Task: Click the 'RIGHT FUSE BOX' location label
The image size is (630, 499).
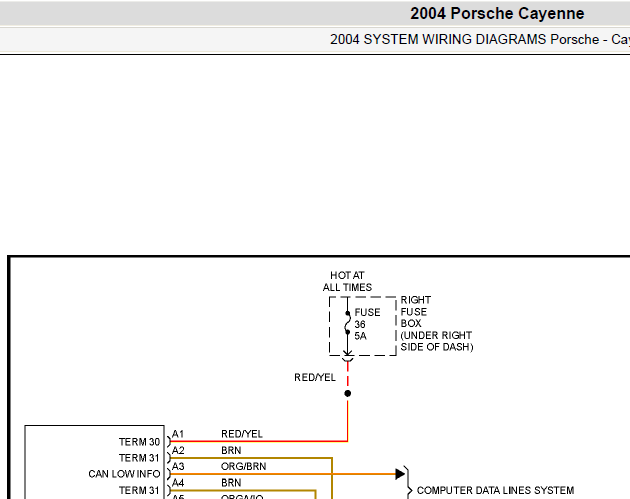Action: click(x=436, y=323)
